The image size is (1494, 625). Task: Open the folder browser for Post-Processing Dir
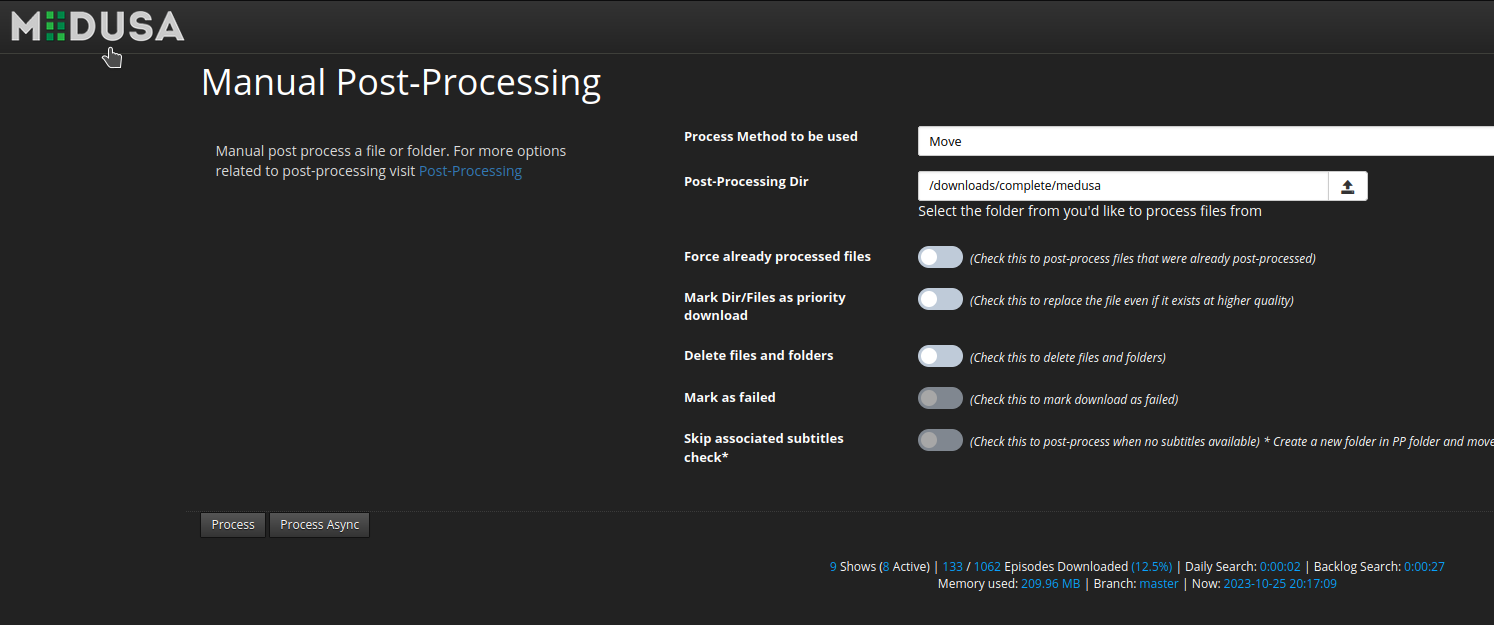(1347, 186)
